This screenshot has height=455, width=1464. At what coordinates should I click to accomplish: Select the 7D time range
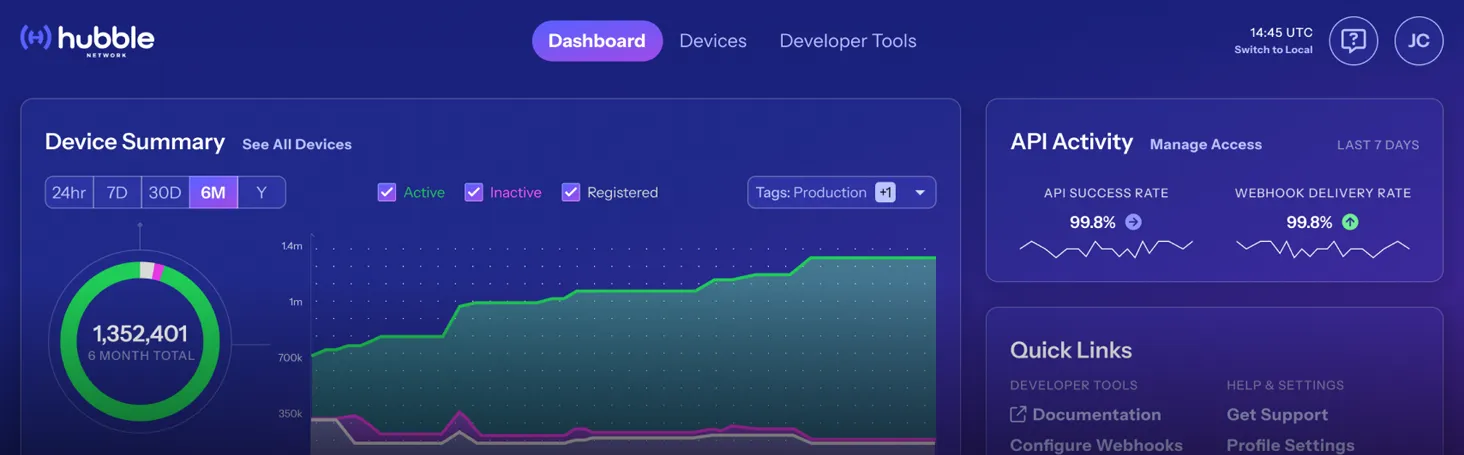(117, 192)
